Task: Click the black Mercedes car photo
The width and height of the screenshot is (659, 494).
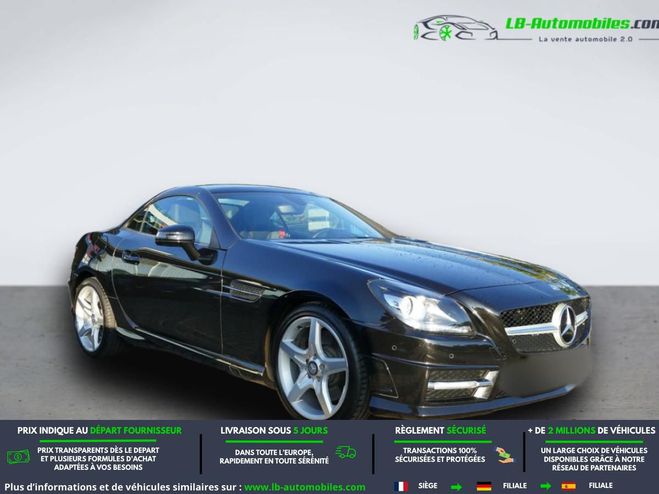Action: pyautogui.click(x=330, y=301)
